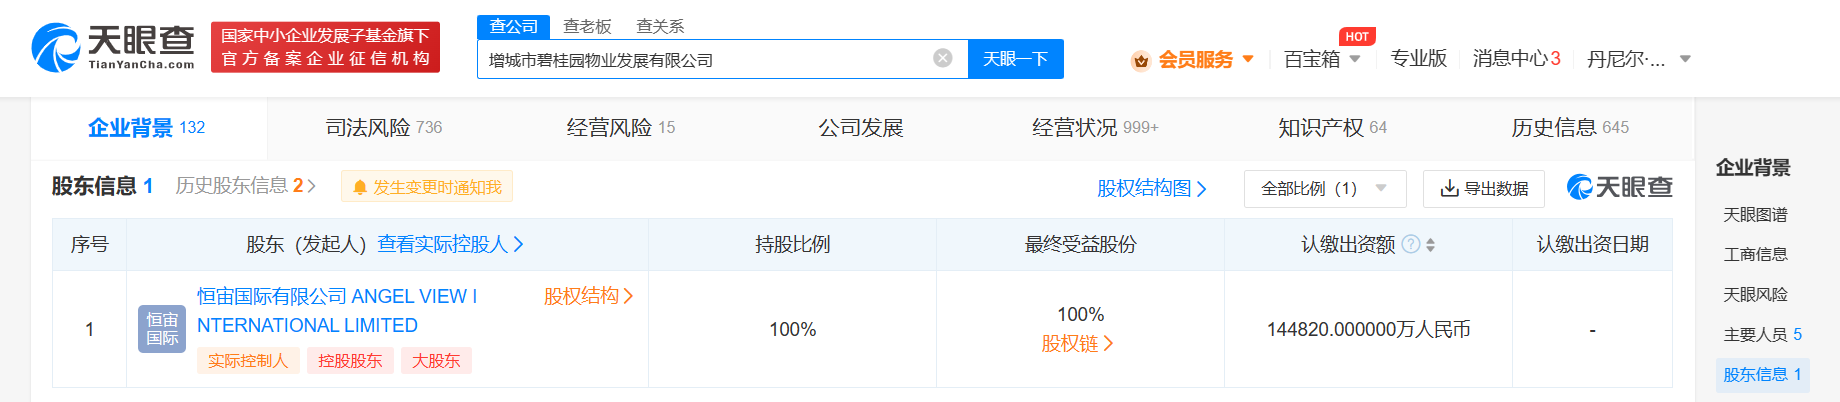1840x402 pixels.
Task: Open the 股权结构图 link
Action: tap(1151, 188)
